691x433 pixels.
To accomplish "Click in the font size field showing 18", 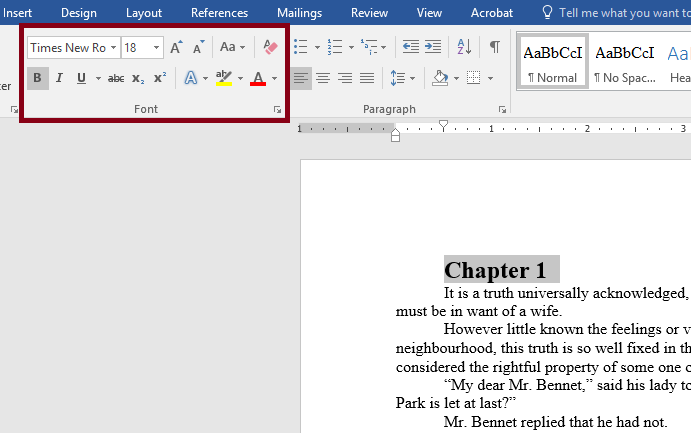I will 136,48.
